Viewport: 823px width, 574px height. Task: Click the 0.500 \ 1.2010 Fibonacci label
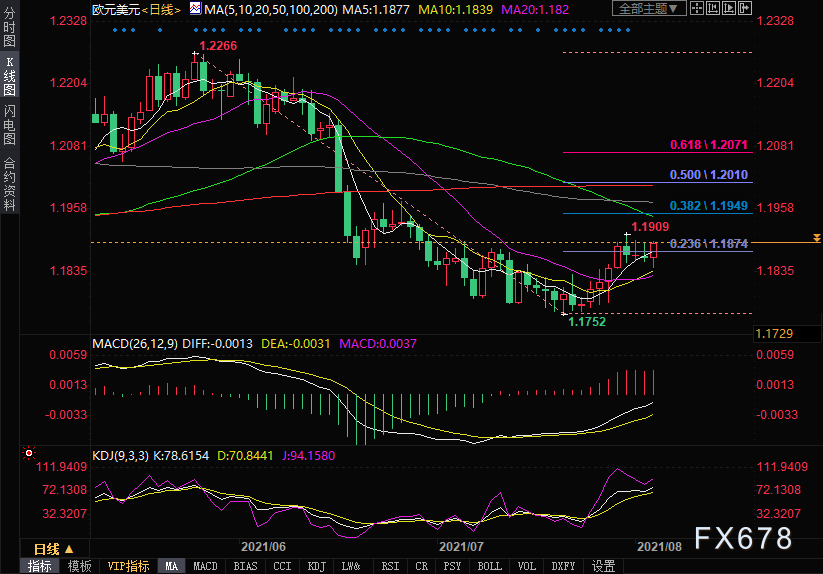point(709,175)
